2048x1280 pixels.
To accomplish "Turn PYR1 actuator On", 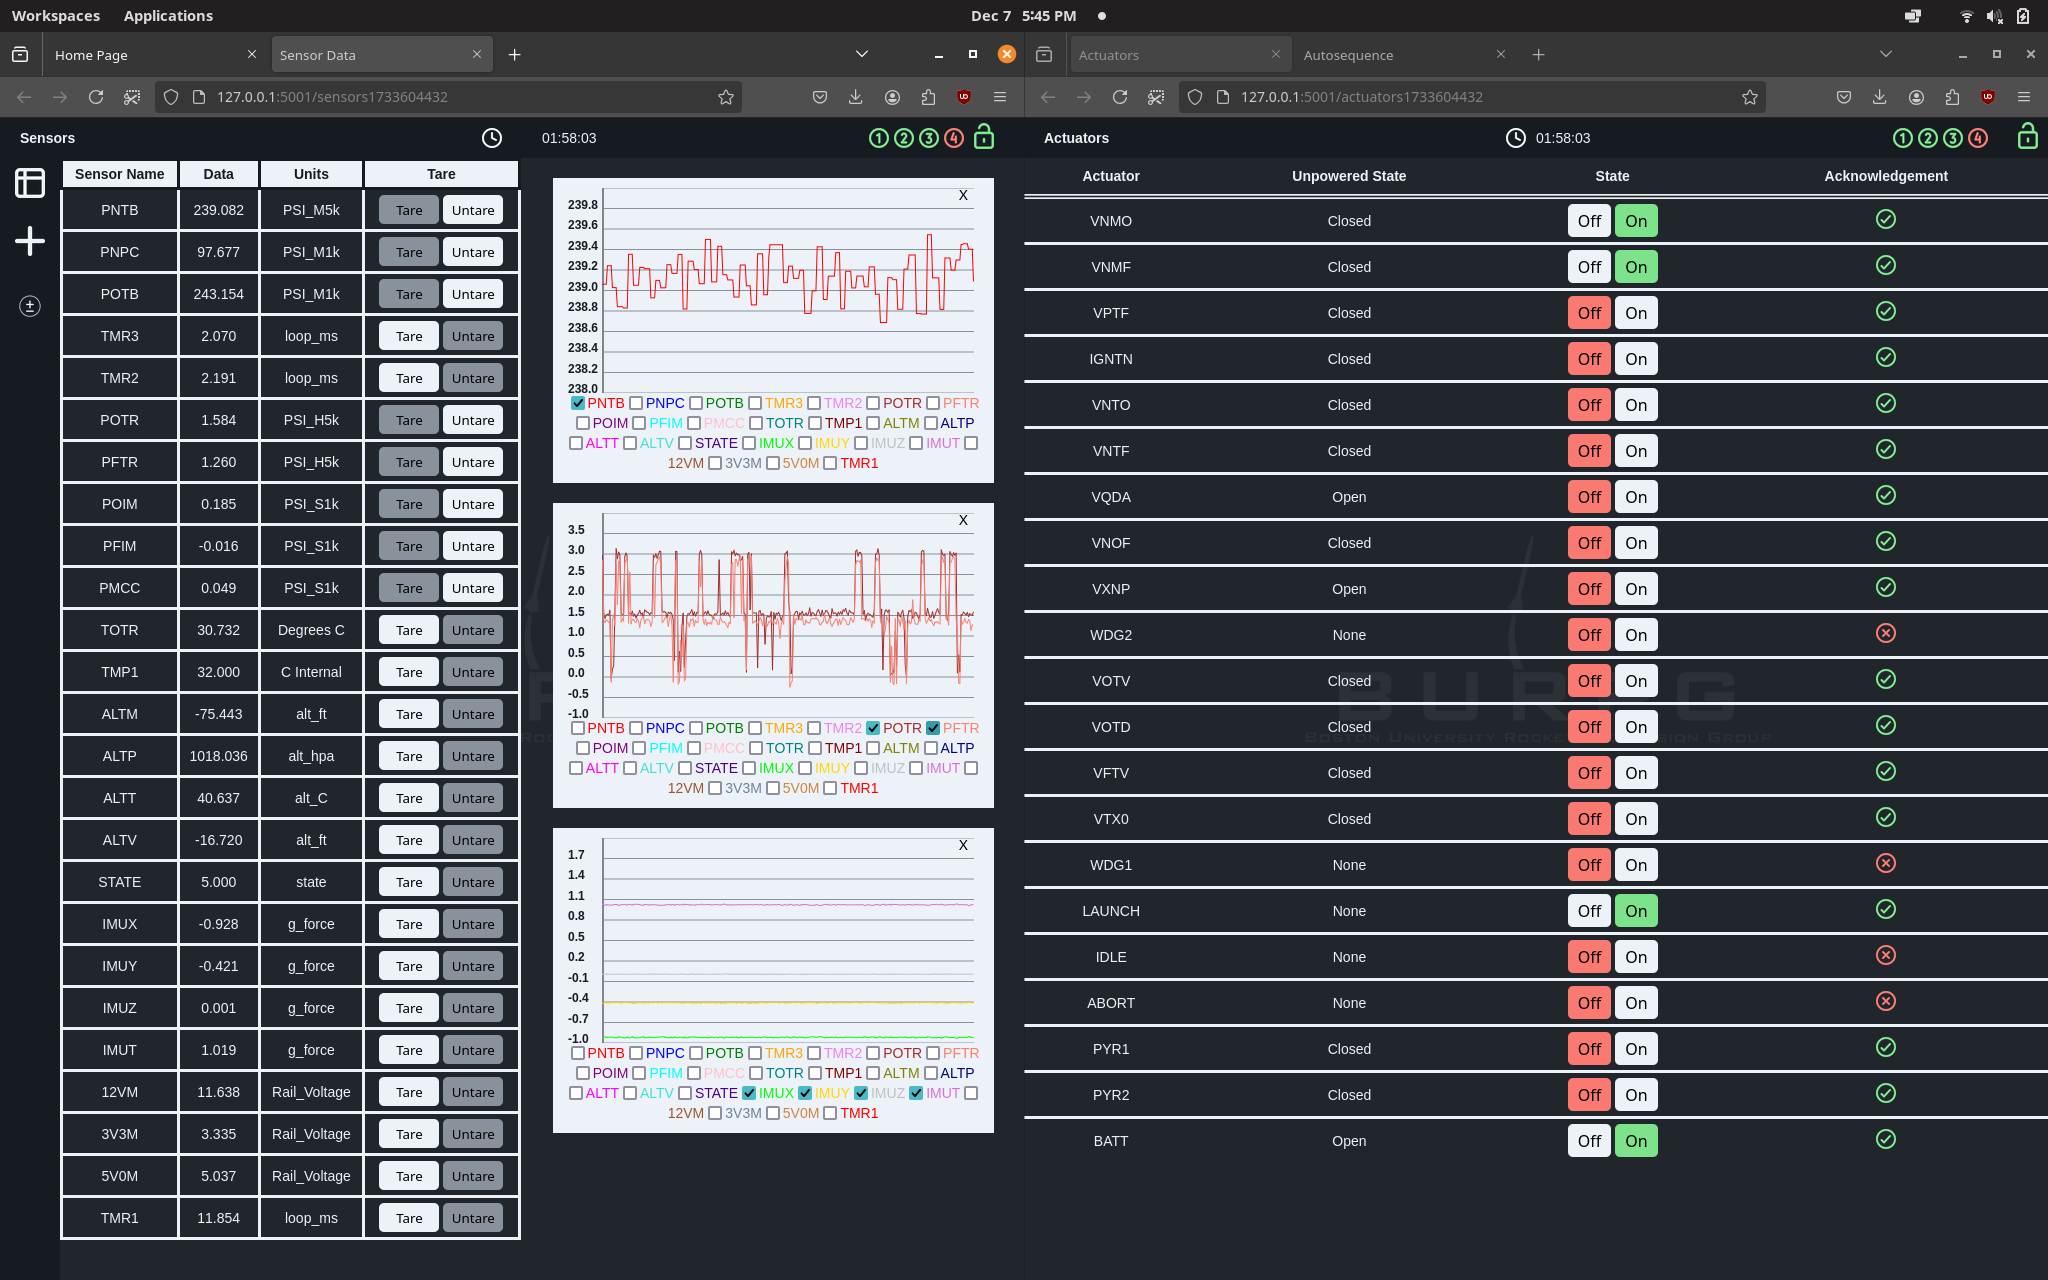I will [x=1636, y=1049].
